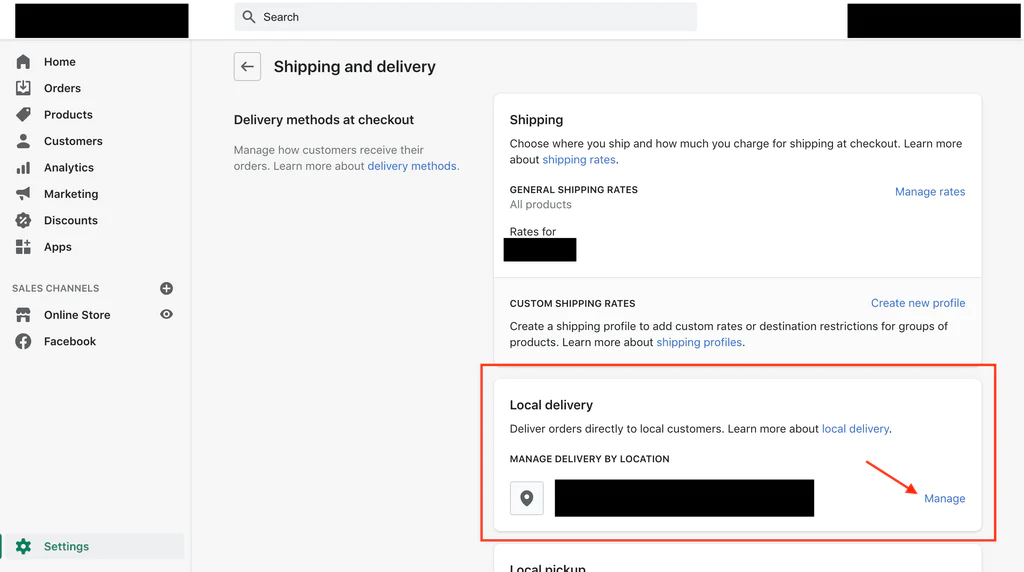Click Manage rates link
The height and width of the screenshot is (572, 1024).
pos(929,191)
